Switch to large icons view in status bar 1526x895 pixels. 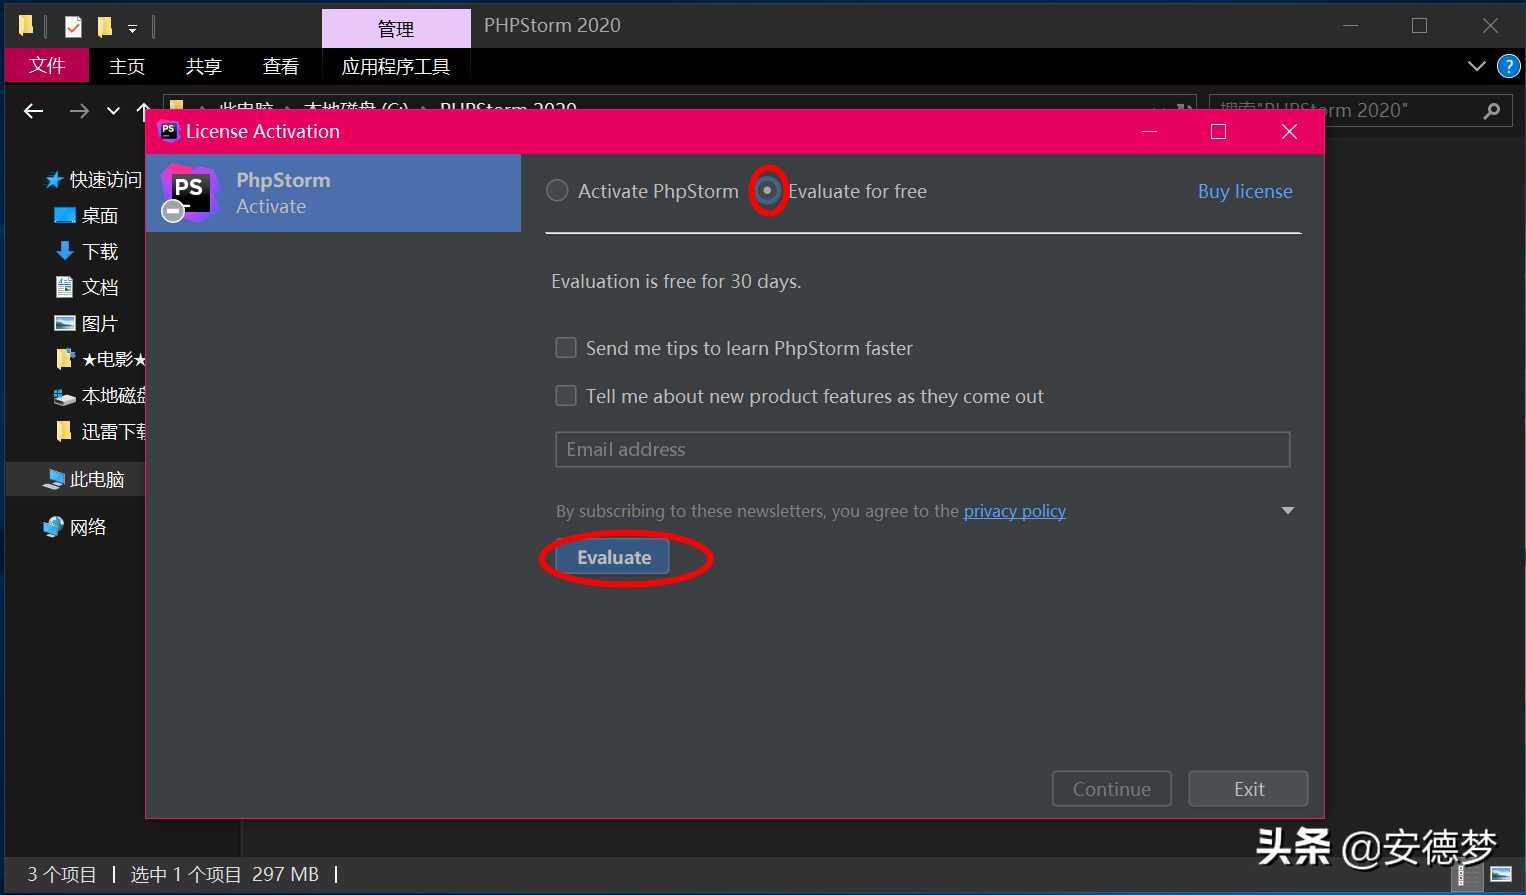1500,875
